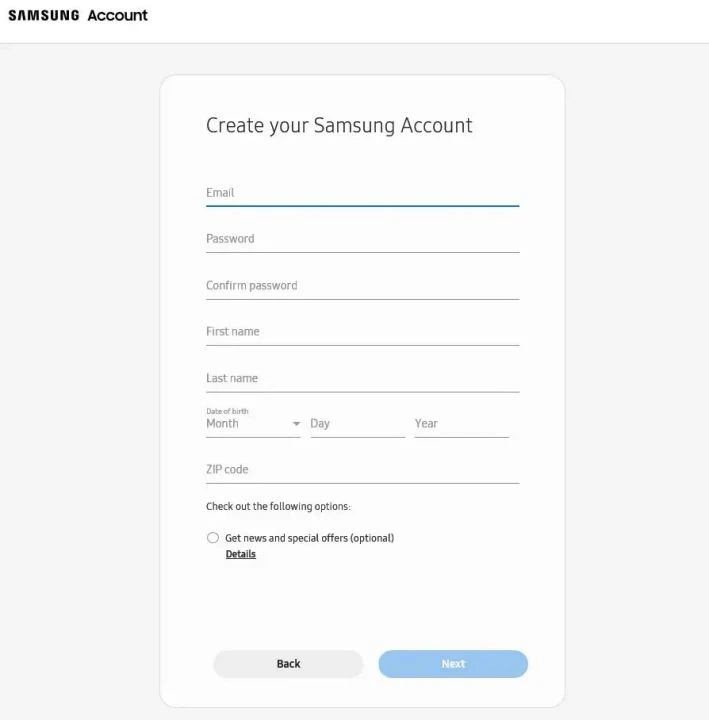
Task: Click the Create your Samsung Account heading
Action: pyautogui.click(x=339, y=126)
